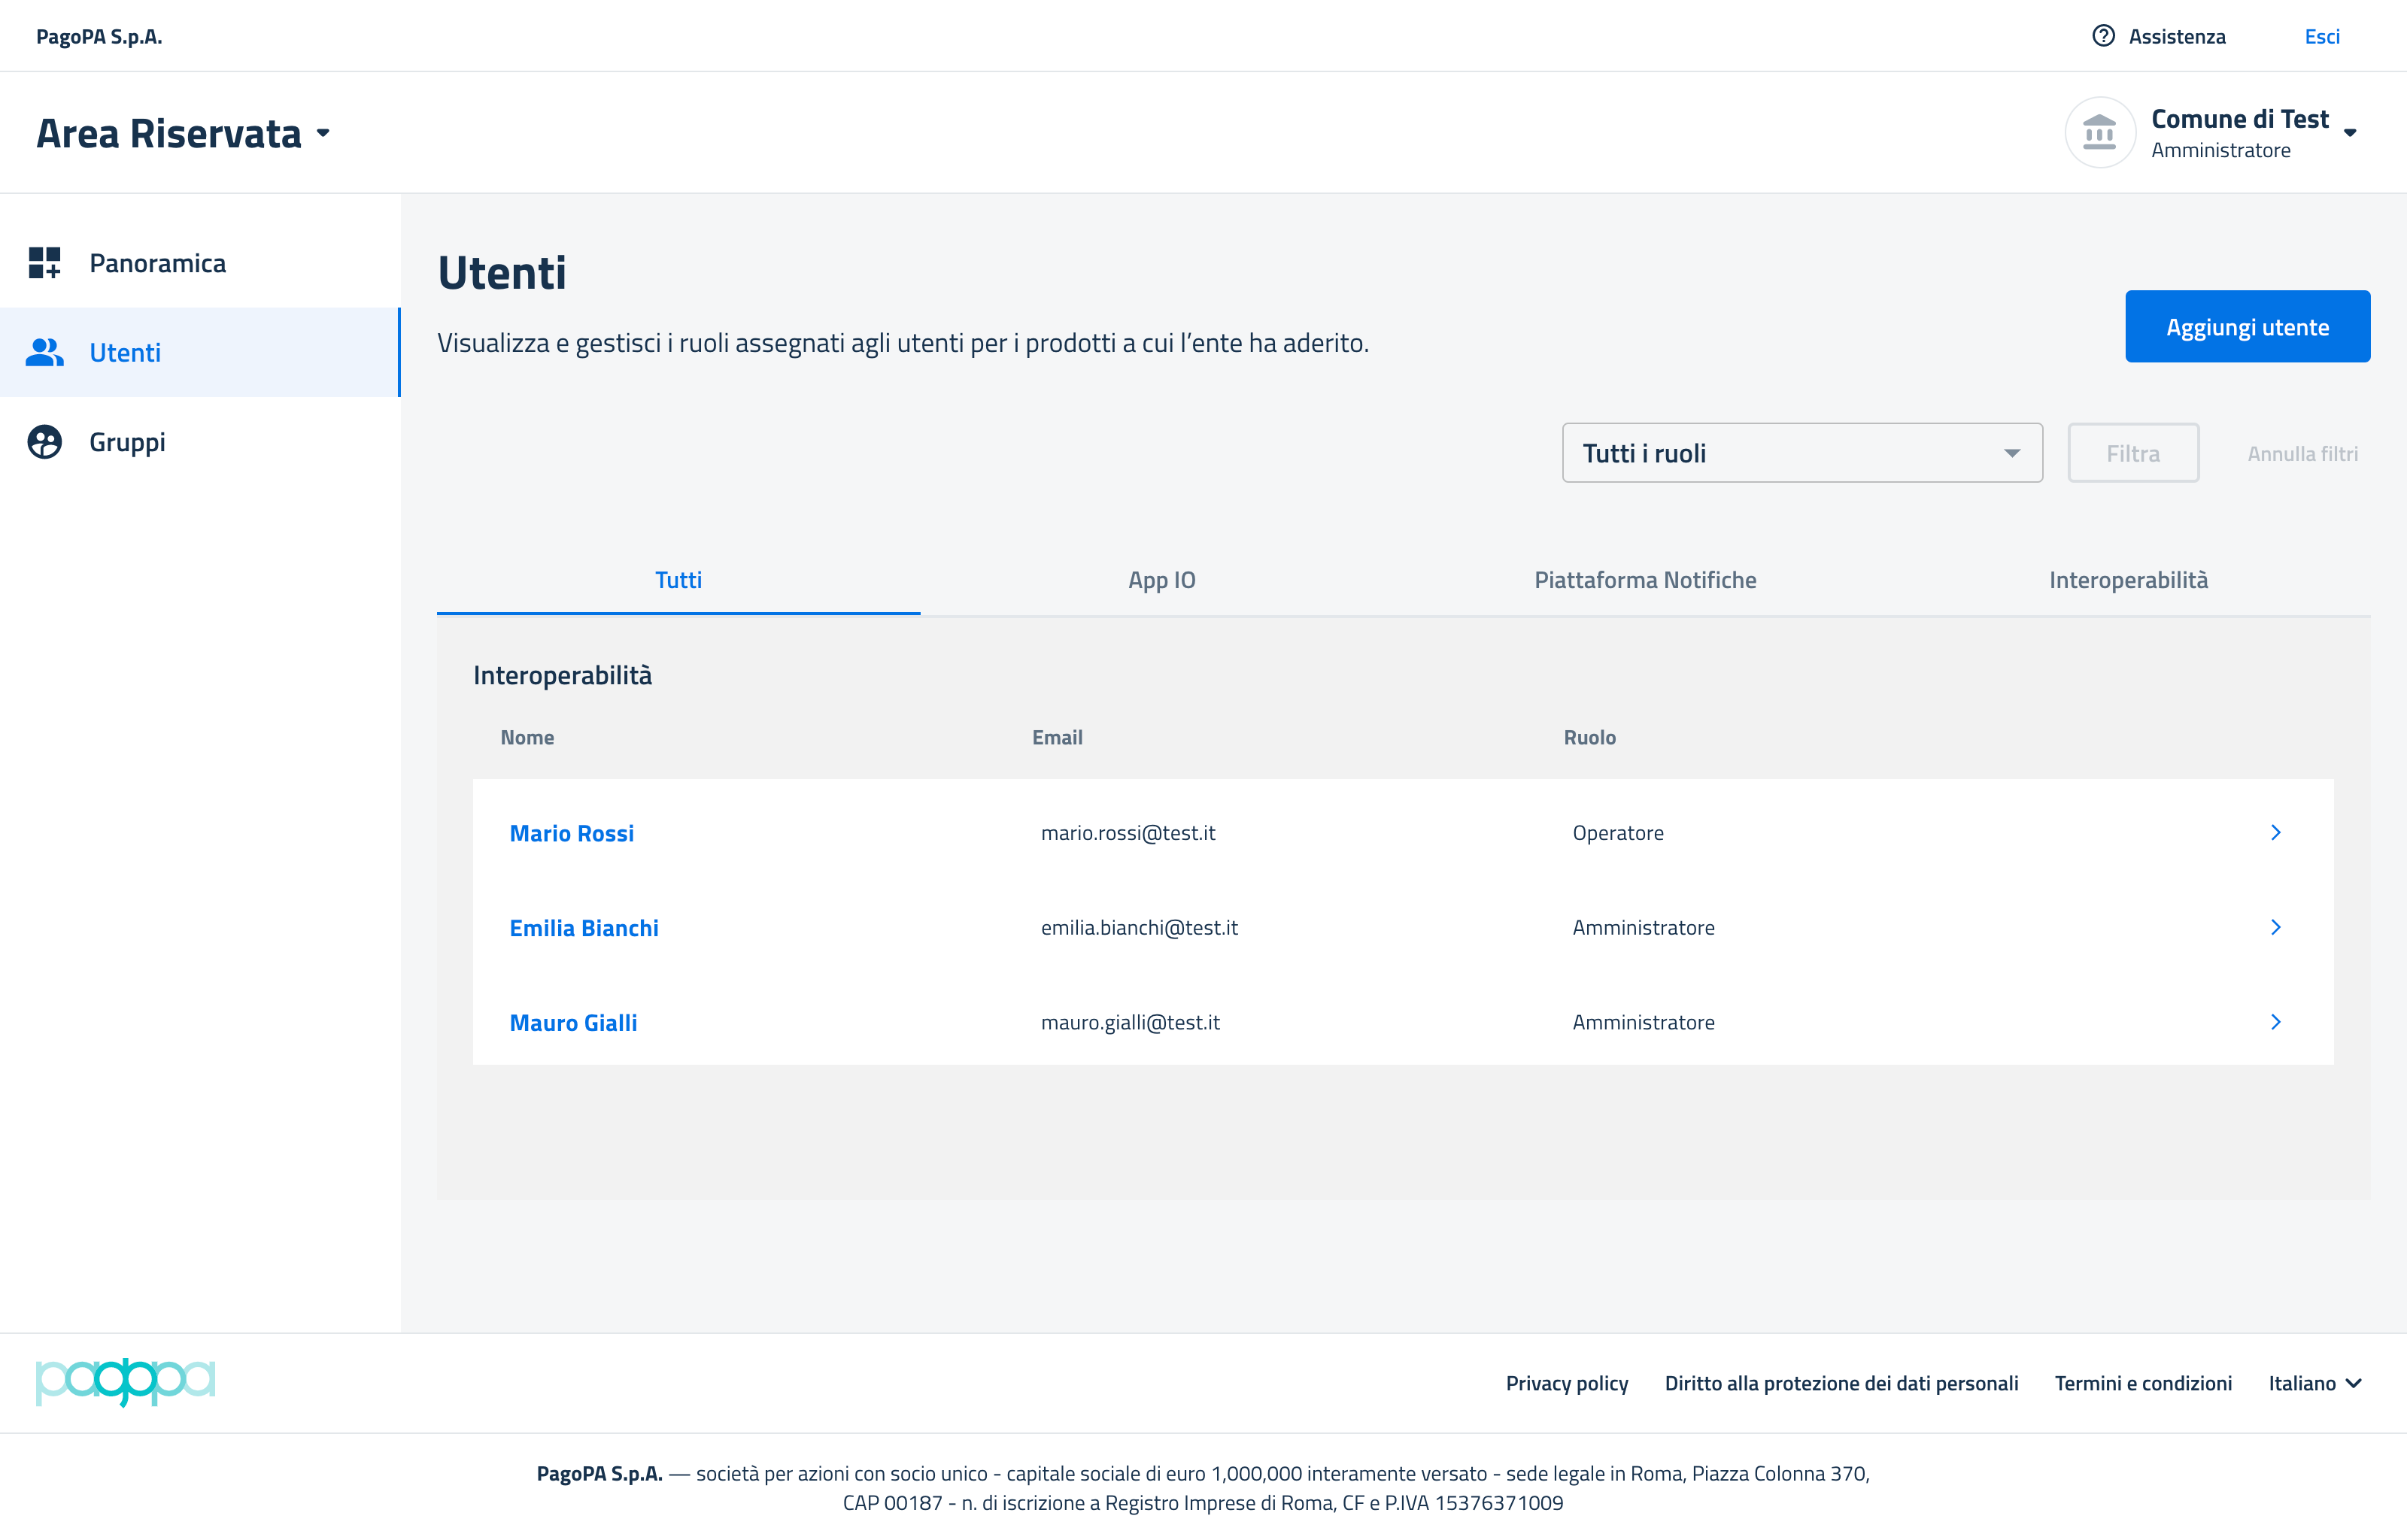Expand the Area Riservata dropdown arrow
Image resolution: width=2407 pixels, height=1540 pixels.
[x=323, y=133]
